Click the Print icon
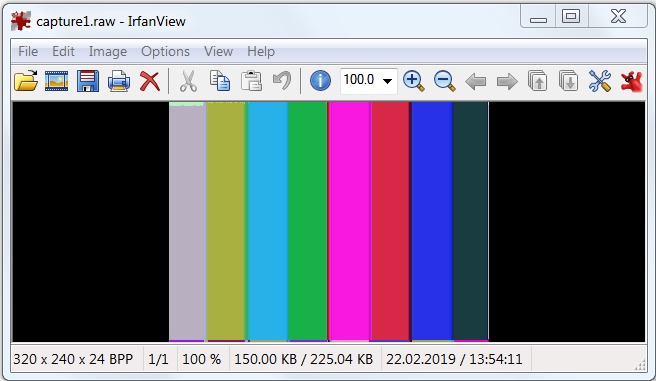The height and width of the screenshot is (381, 656). [x=119, y=81]
